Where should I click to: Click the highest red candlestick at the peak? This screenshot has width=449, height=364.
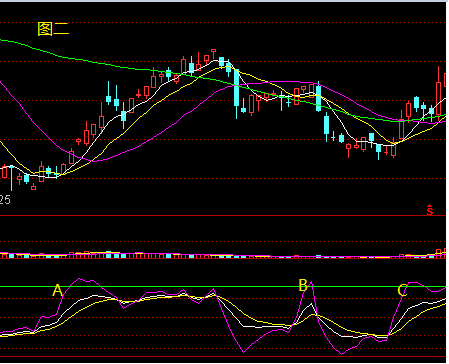[x=214, y=53]
